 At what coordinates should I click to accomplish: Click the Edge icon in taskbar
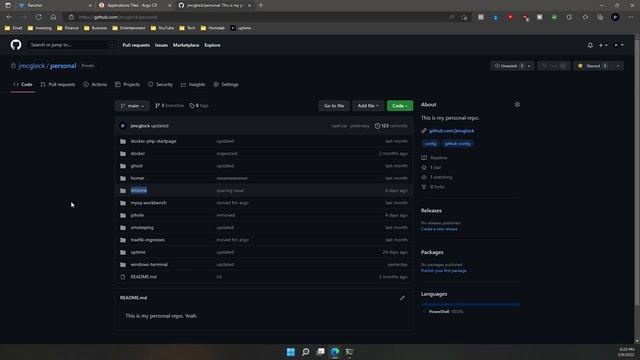point(335,352)
